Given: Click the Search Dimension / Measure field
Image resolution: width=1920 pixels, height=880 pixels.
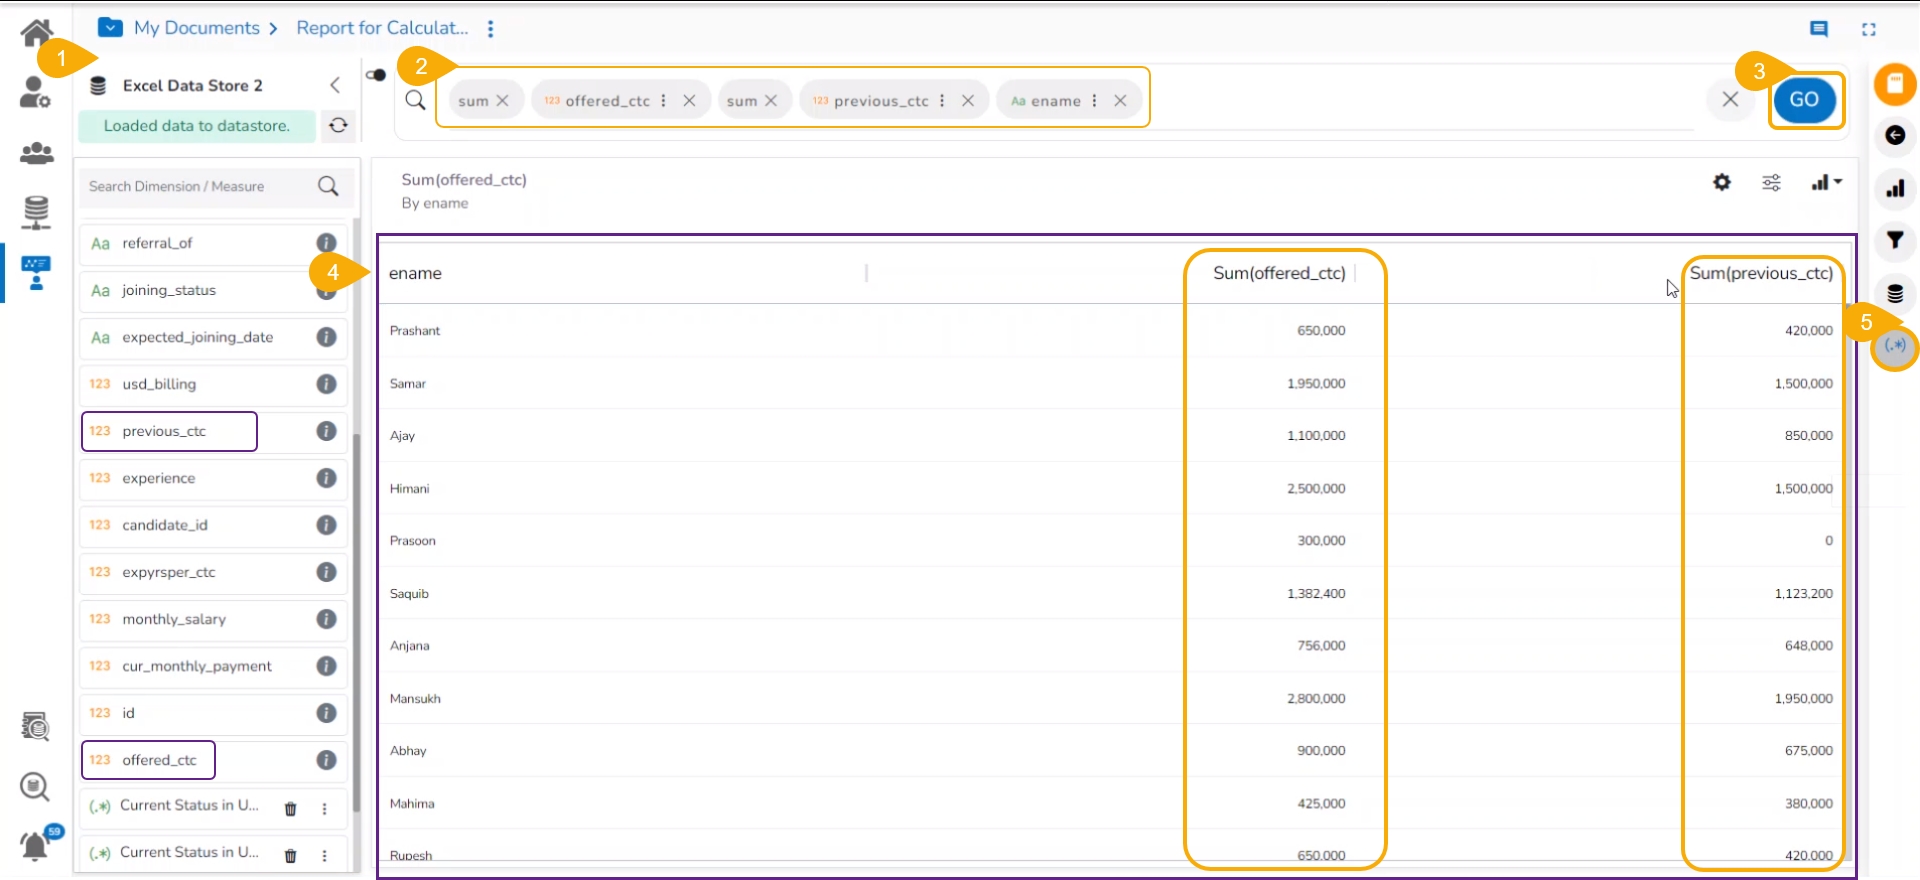Looking at the screenshot, I should 200,187.
